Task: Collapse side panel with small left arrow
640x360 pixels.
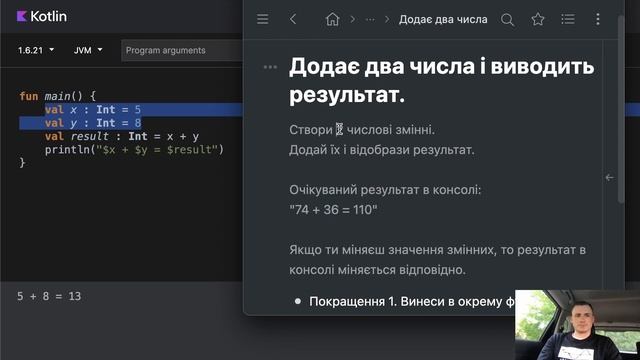Action: click(x=609, y=177)
